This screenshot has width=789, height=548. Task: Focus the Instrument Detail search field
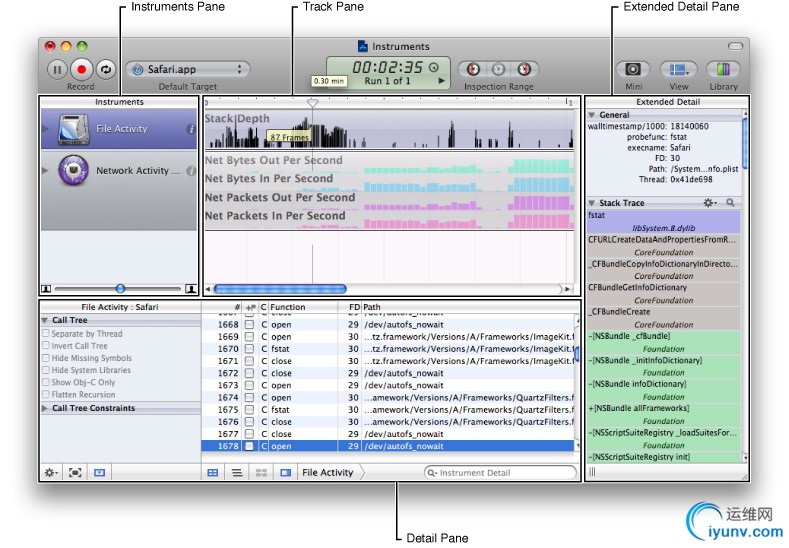(x=500, y=473)
